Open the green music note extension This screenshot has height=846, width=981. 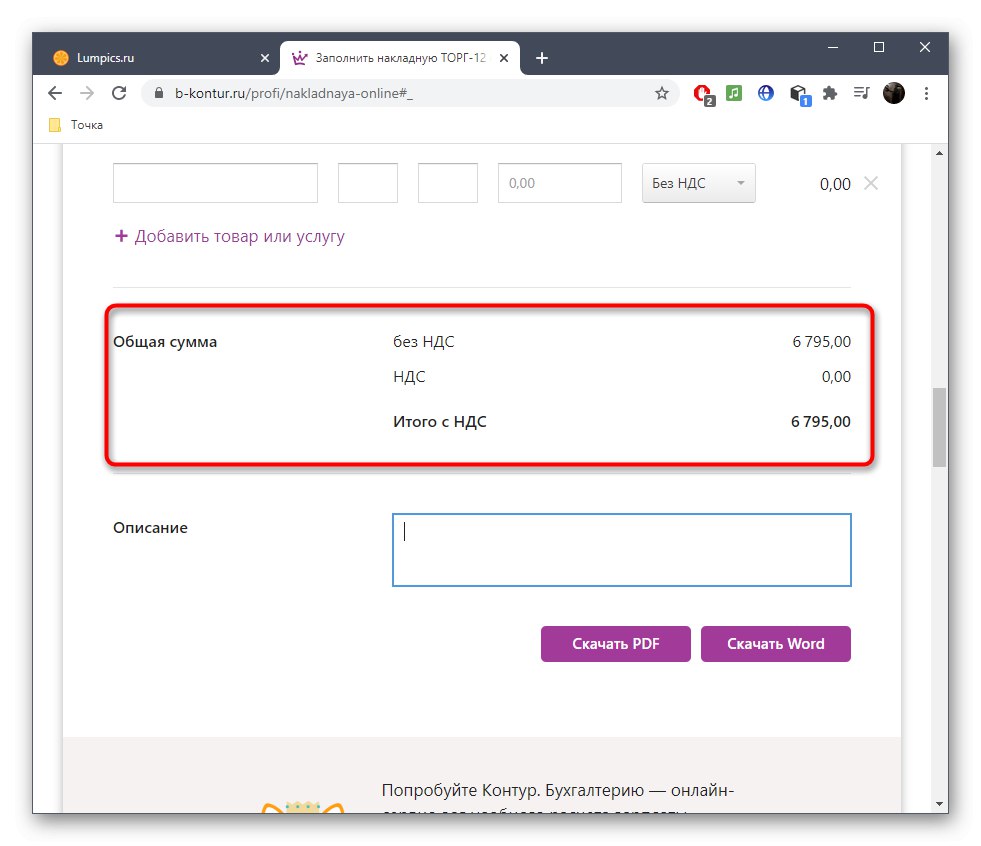734,93
